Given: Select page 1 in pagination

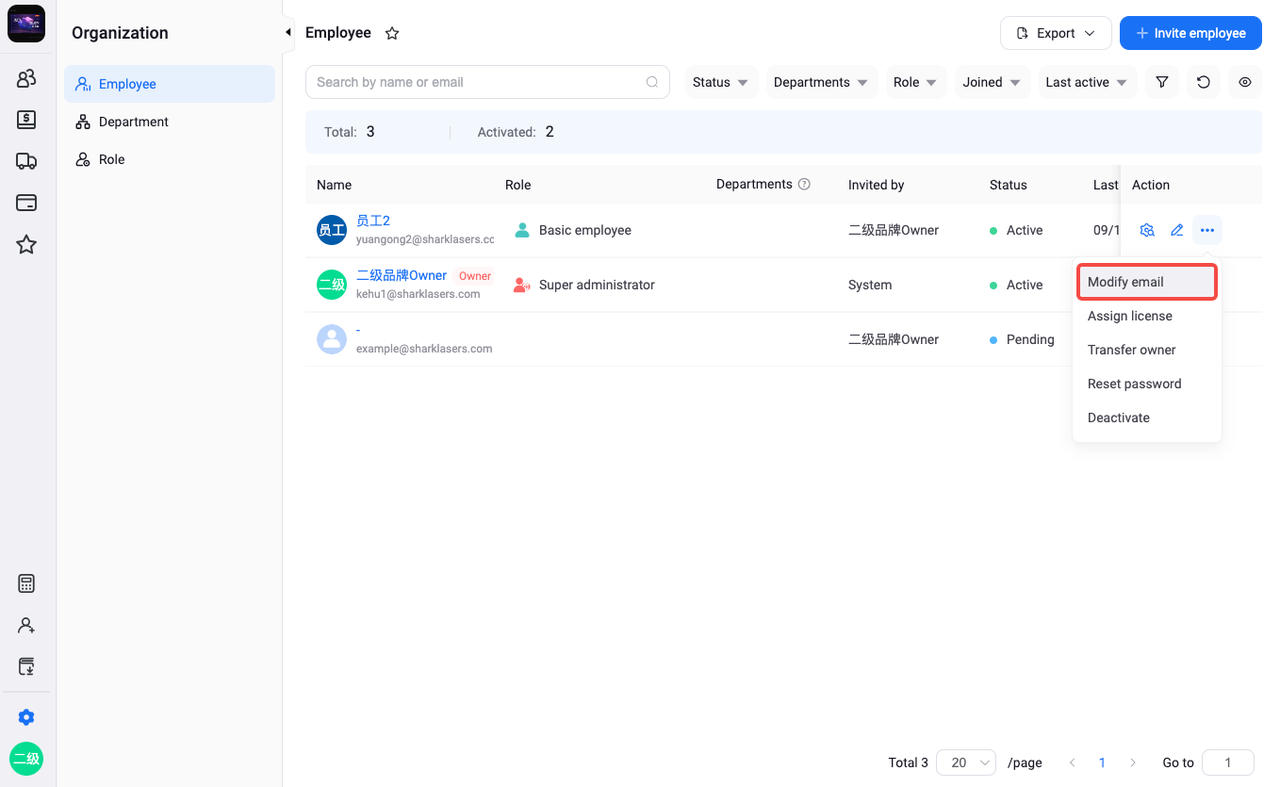Looking at the screenshot, I should click(1102, 762).
